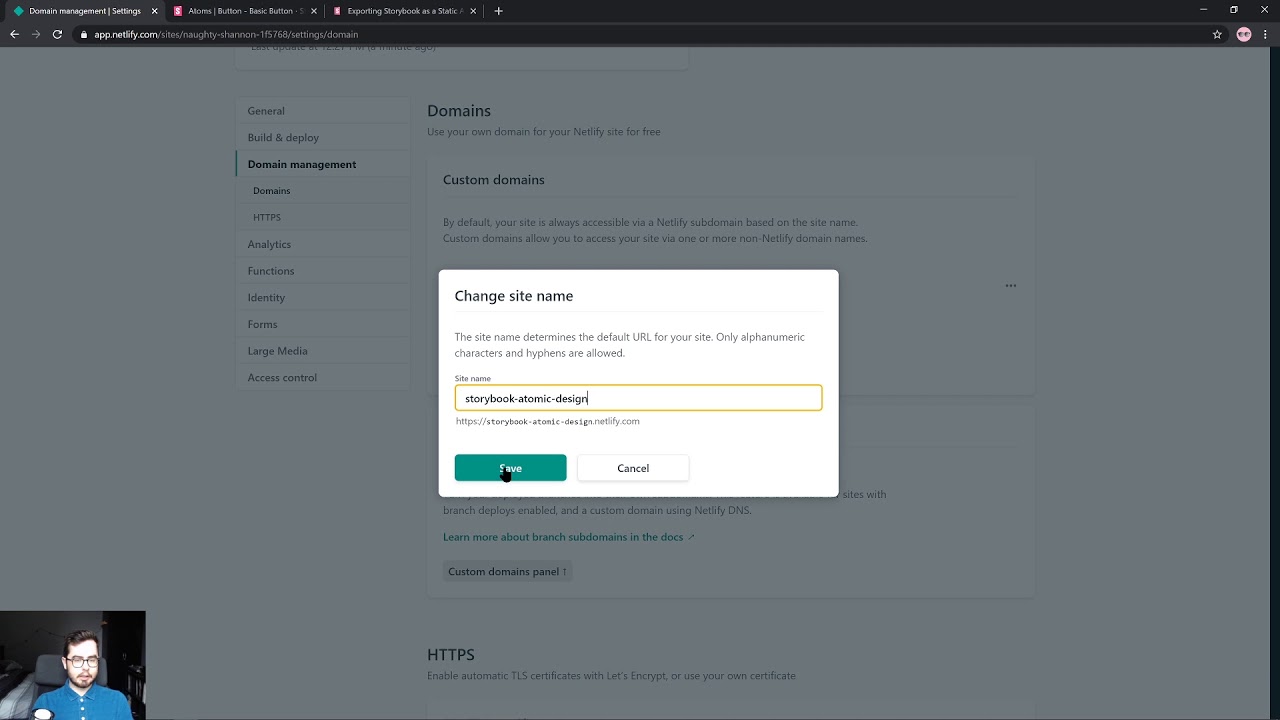This screenshot has height=720, width=1280.
Task: Switch to the Atoms Button tab
Action: click(x=245, y=11)
